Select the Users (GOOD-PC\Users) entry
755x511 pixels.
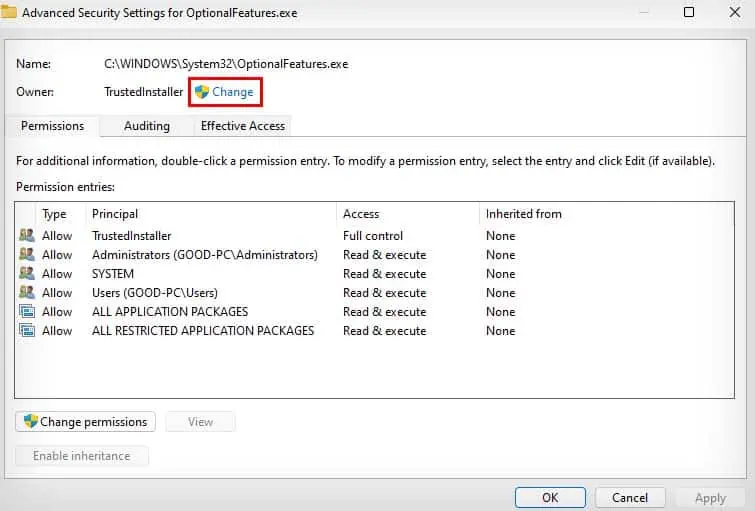pos(155,292)
